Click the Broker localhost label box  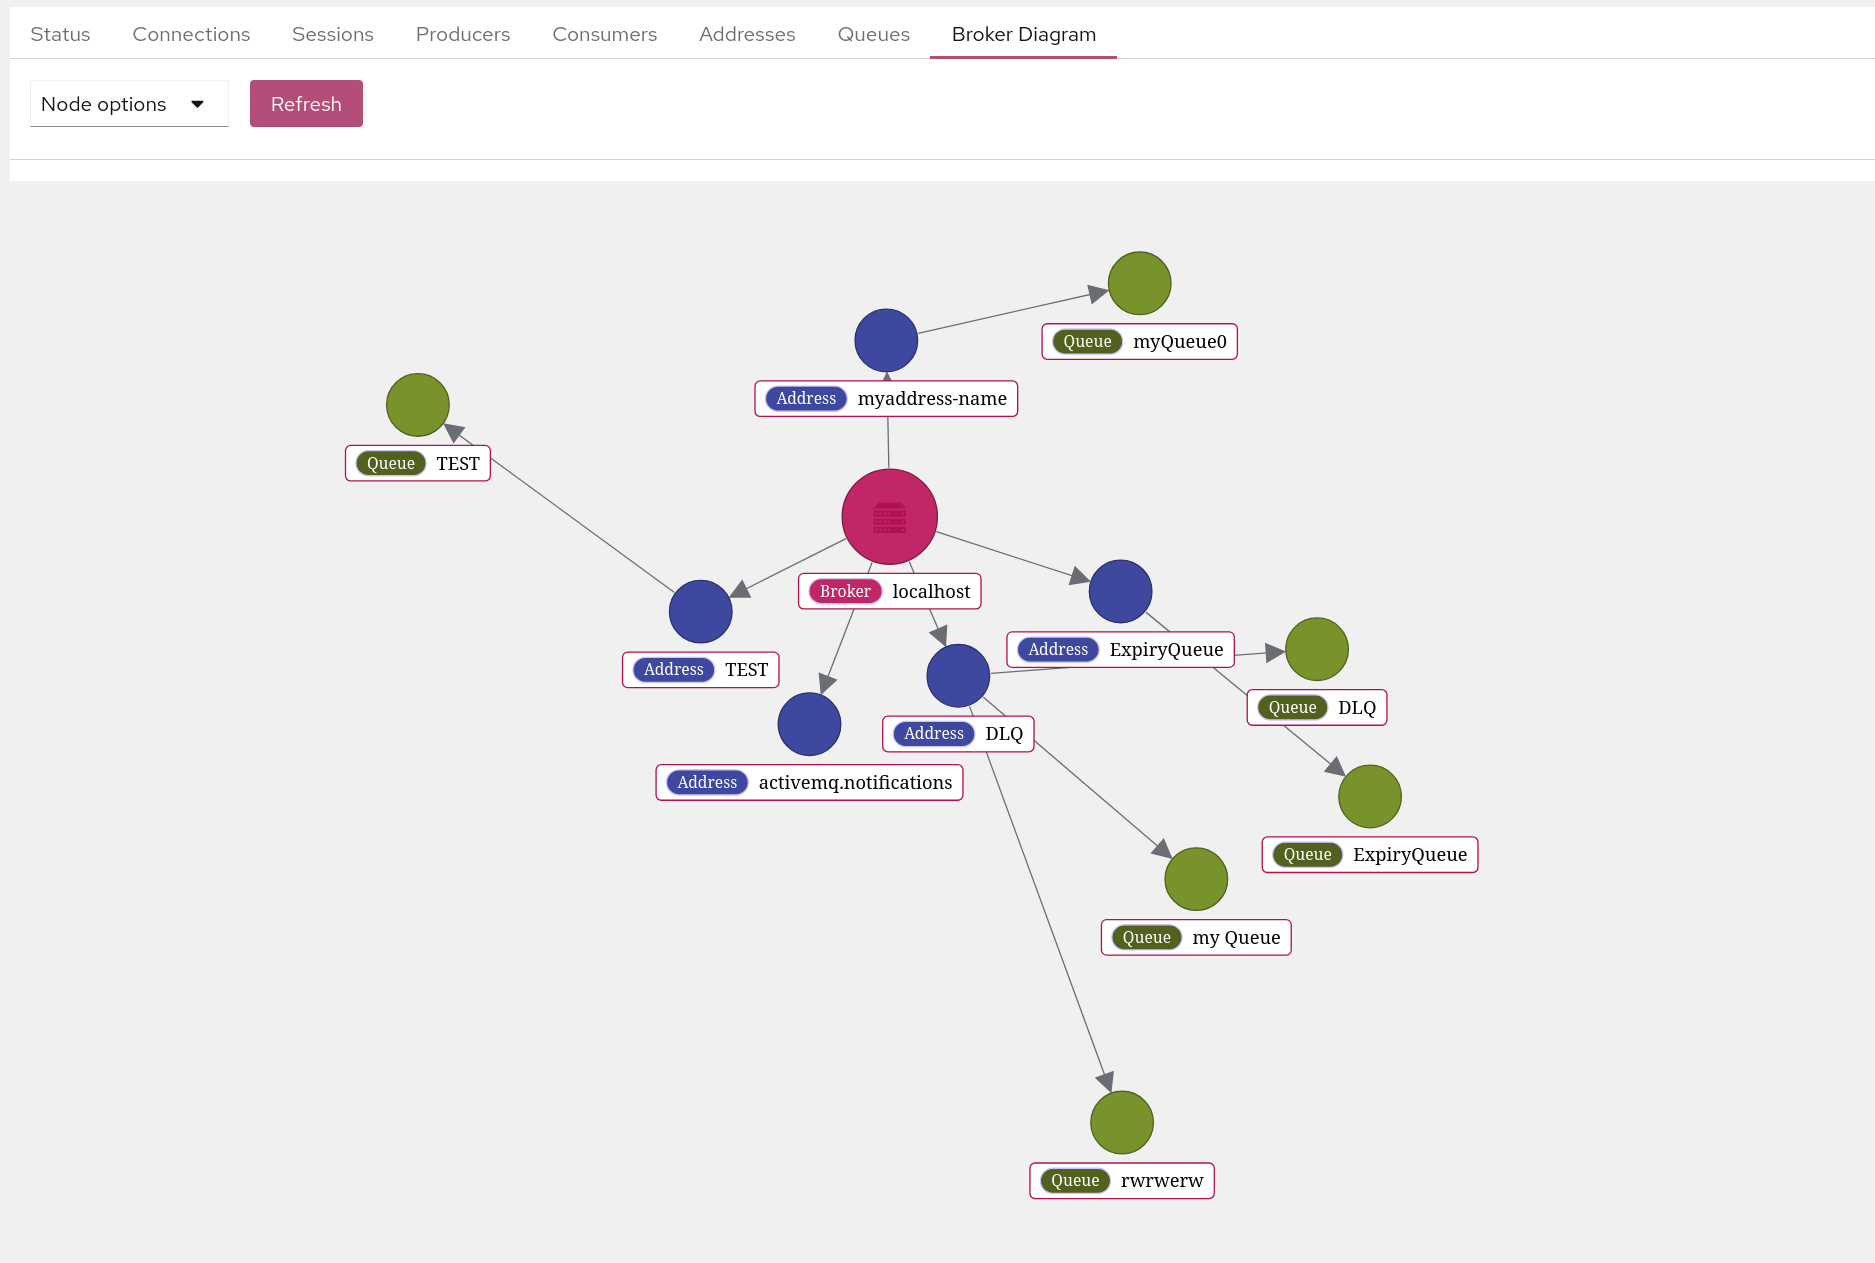click(x=889, y=591)
